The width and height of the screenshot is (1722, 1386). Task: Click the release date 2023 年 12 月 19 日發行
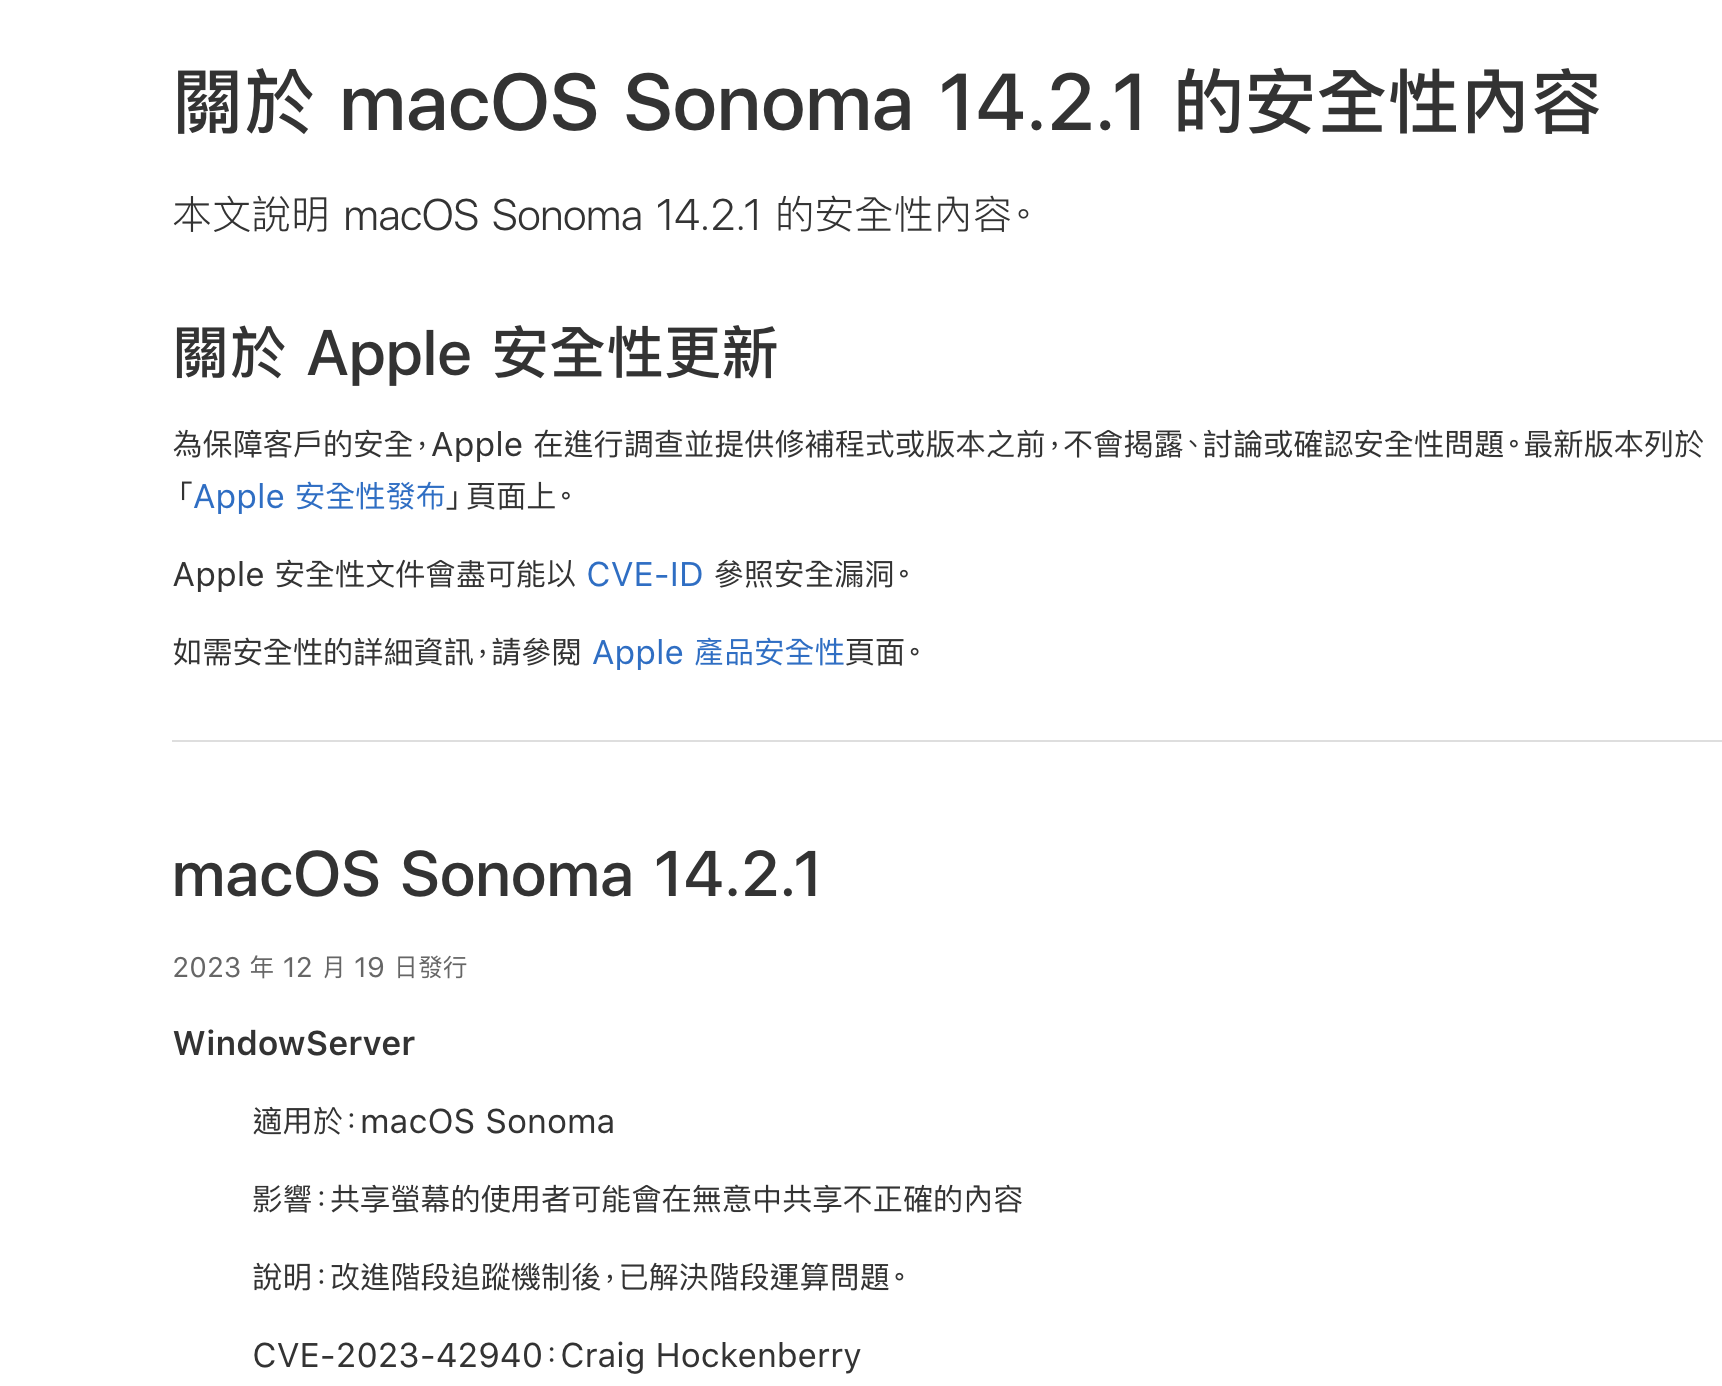[x=320, y=968]
